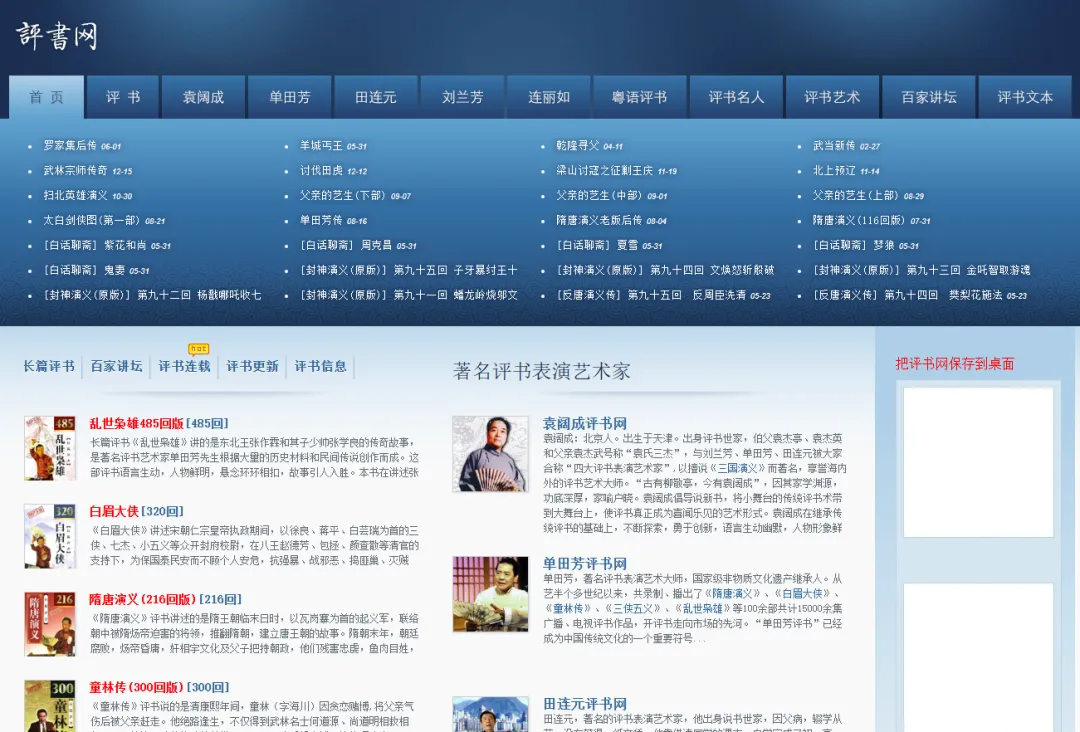Click the hot badge above 评书连载
Screen dimensions: 1080x732
pos(198,349)
